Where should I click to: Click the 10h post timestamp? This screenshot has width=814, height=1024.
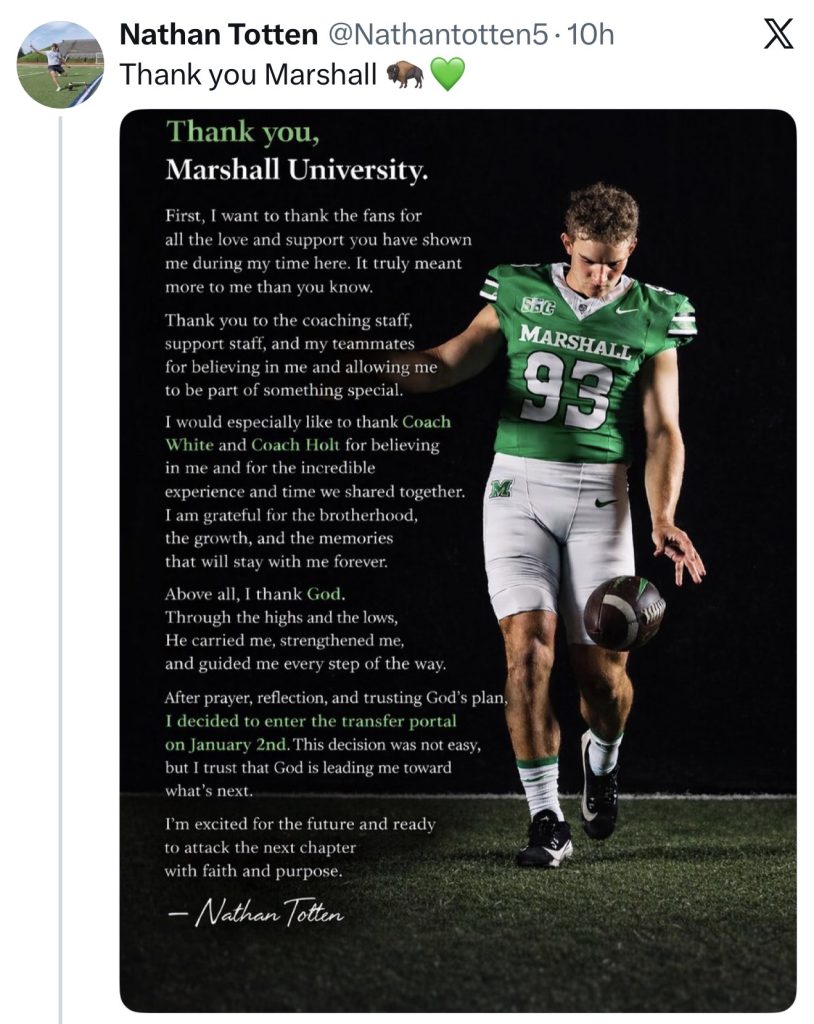click(x=591, y=35)
